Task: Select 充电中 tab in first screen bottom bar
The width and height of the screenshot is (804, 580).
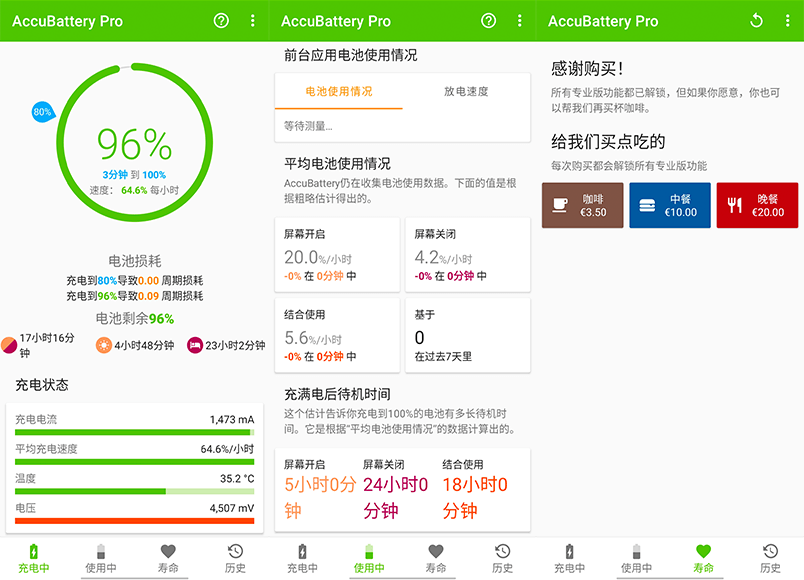Action: coord(34,558)
